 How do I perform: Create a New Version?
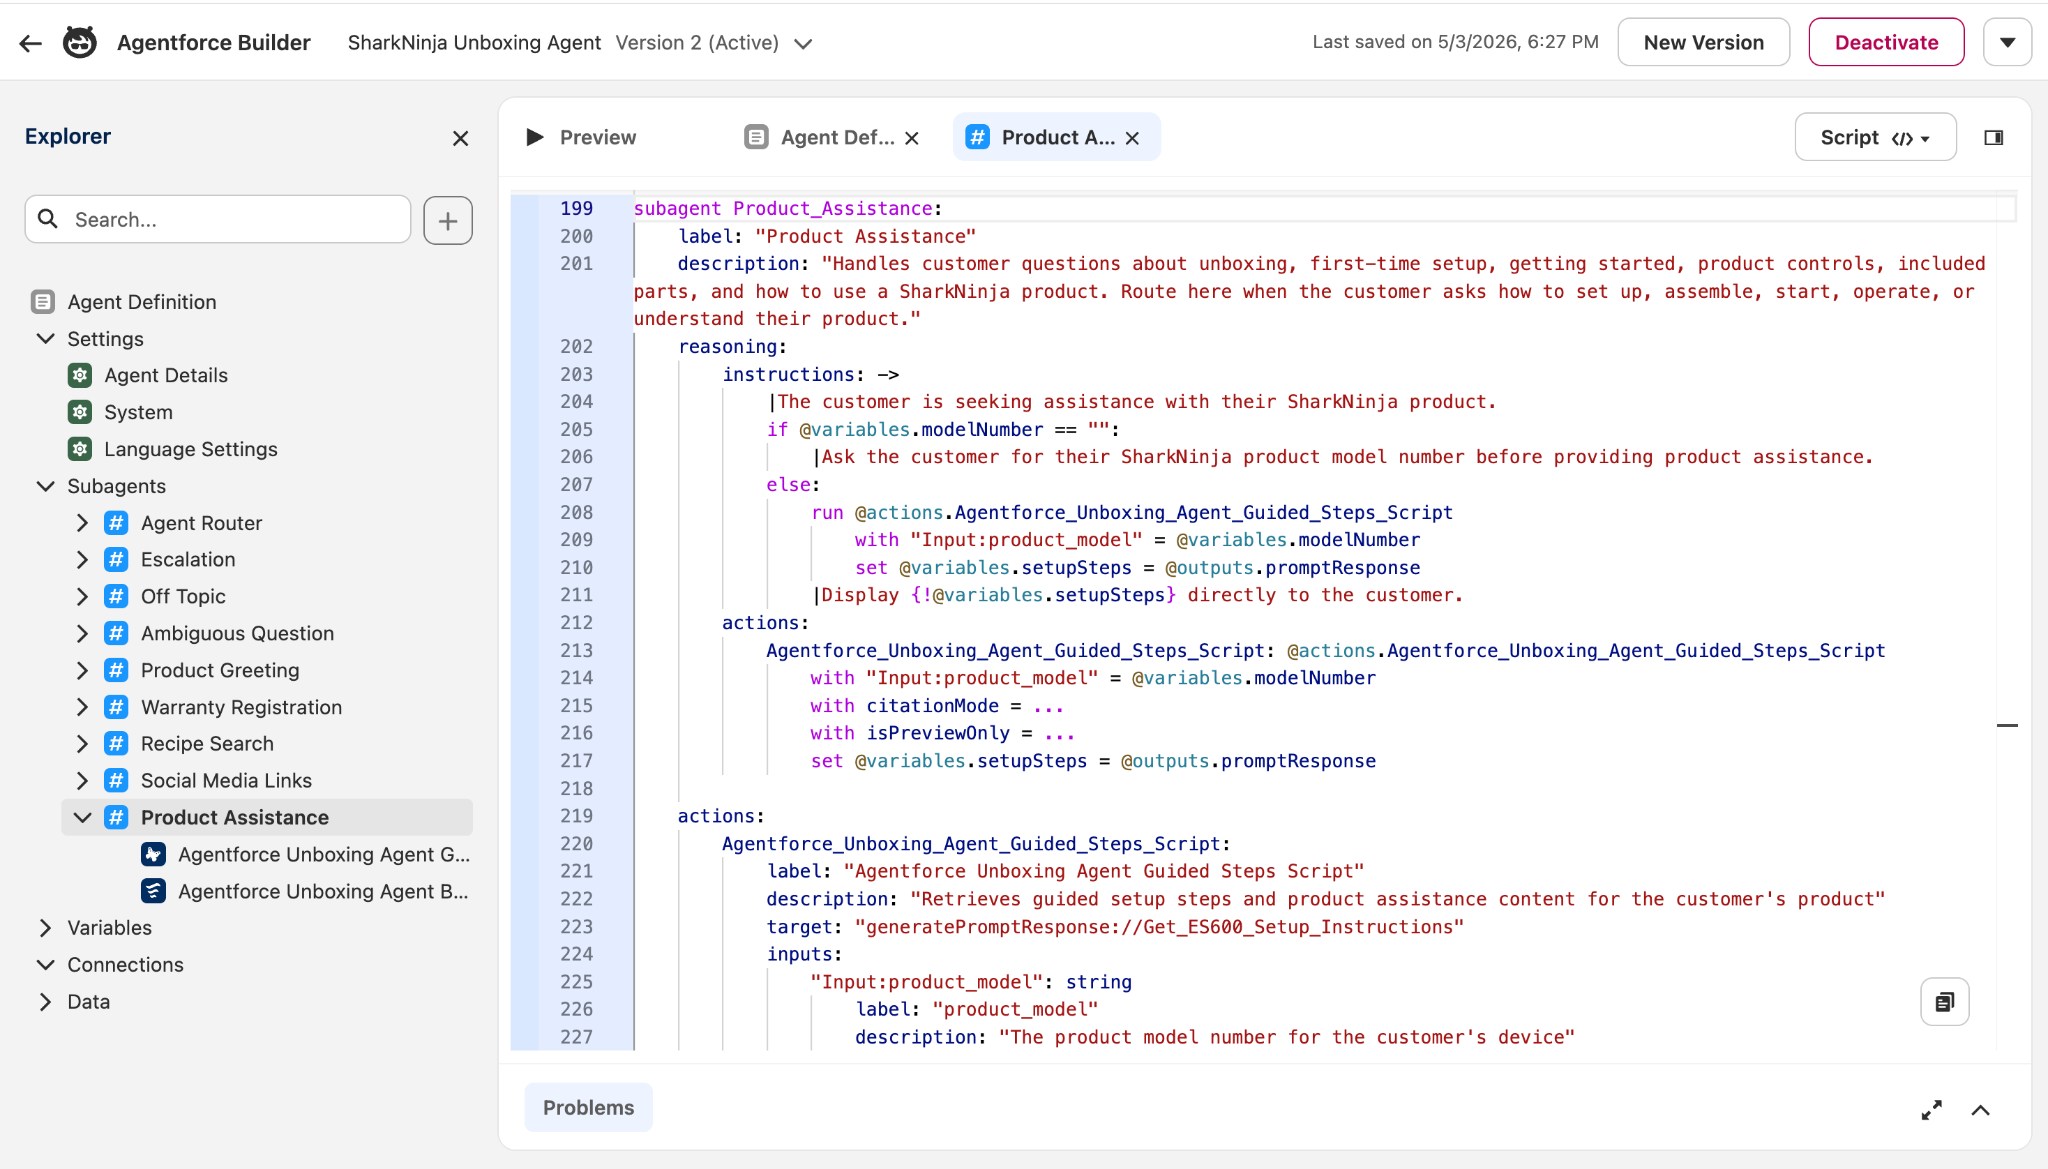(x=1703, y=42)
